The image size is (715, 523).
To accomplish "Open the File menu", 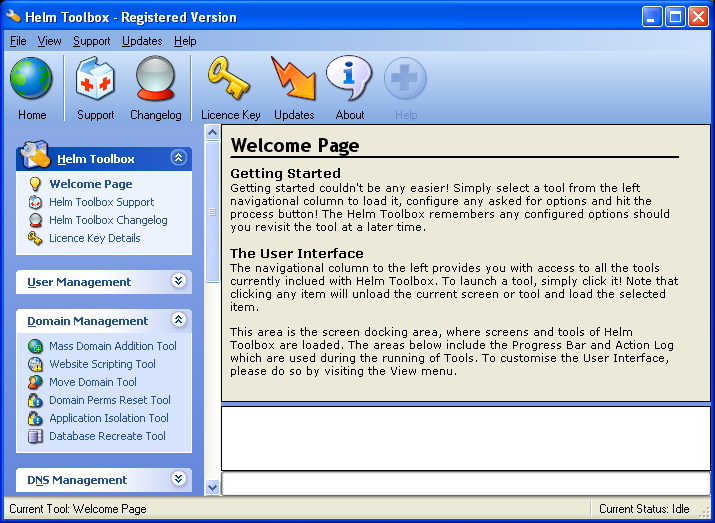I will click(x=18, y=41).
